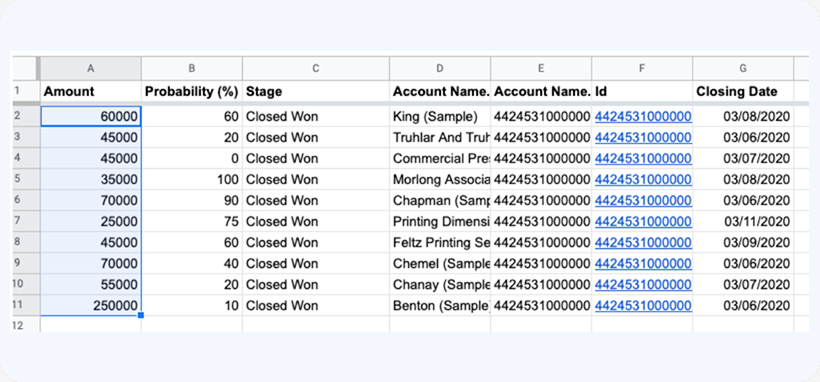Click the King (Sample) account cell
The height and width of the screenshot is (382, 820).
pos(440,117)
